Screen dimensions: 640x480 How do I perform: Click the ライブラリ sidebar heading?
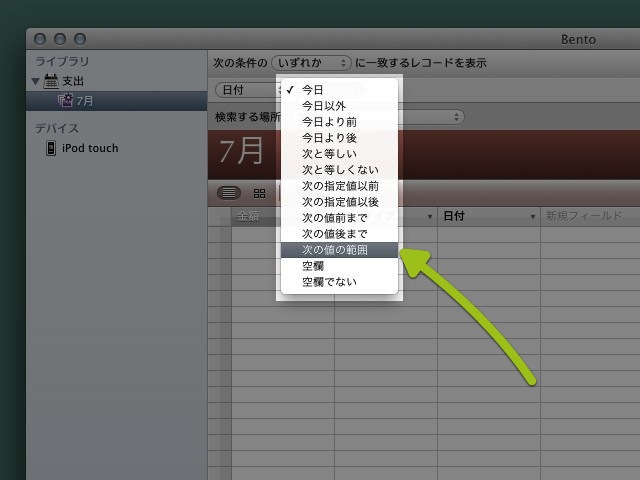[62, 61]
